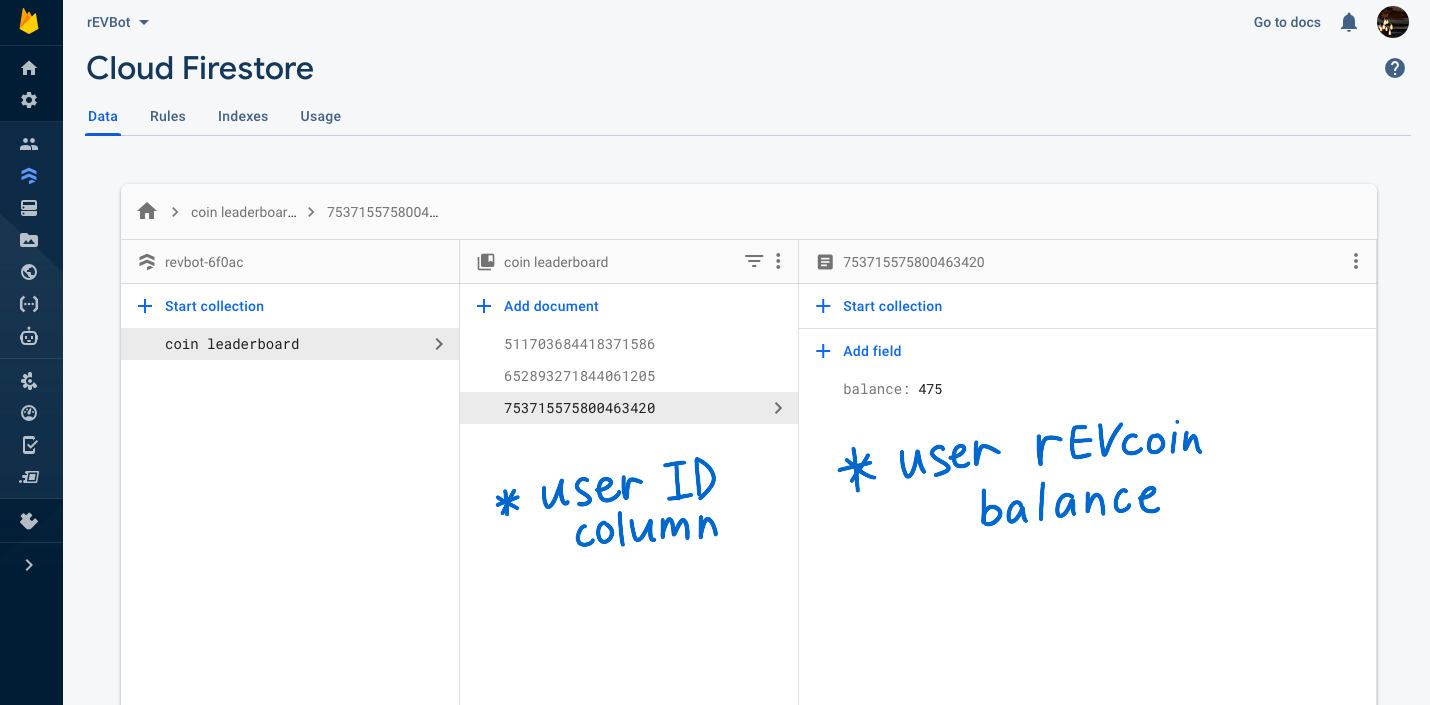The height and width of the screenshot is (705, 1430).
Task: Open Machine Learning robot icon in sidebar
Action: [29, 336]
